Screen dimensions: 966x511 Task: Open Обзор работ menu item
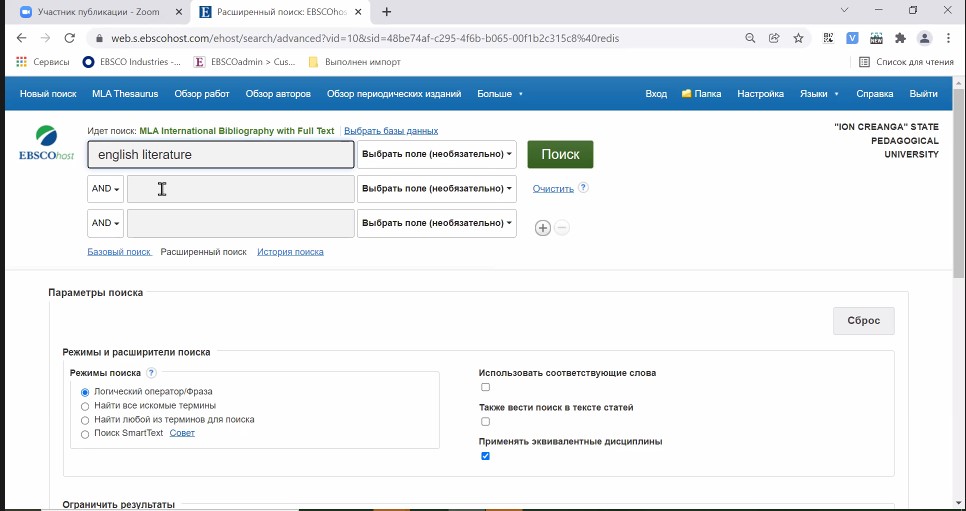click(x=201, y=94)
